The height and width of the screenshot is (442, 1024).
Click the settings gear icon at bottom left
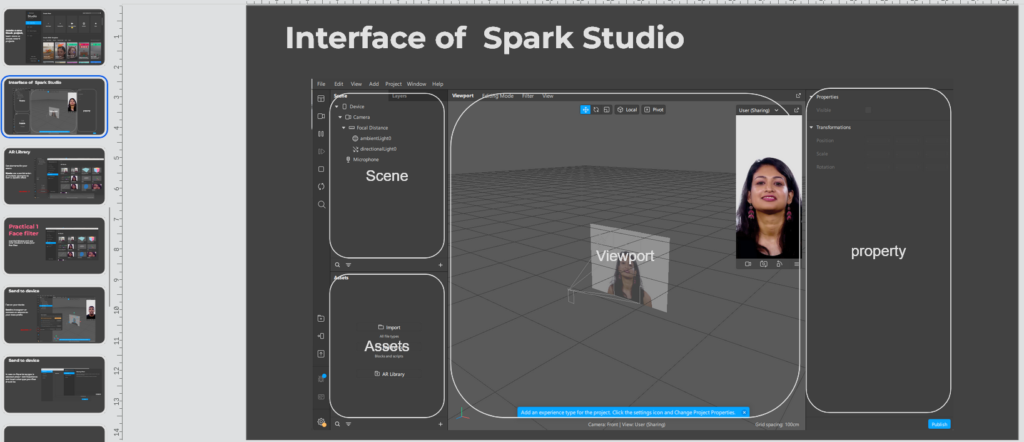coord(321,422)
